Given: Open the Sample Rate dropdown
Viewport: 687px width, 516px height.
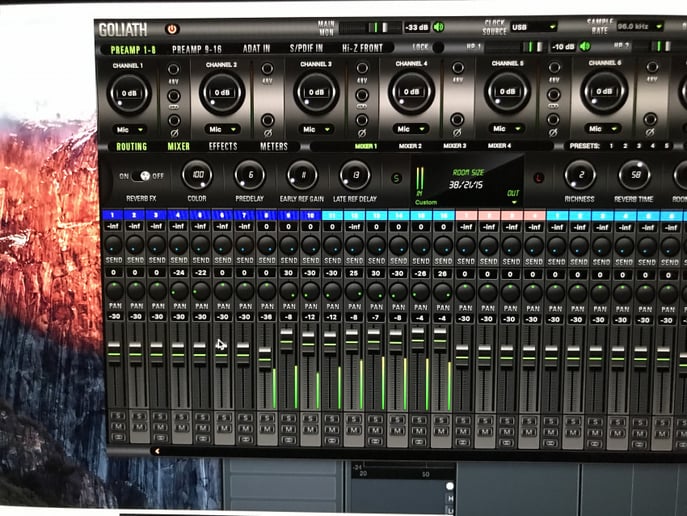Looking at the screenshot, I should click(x=639, y=26).
